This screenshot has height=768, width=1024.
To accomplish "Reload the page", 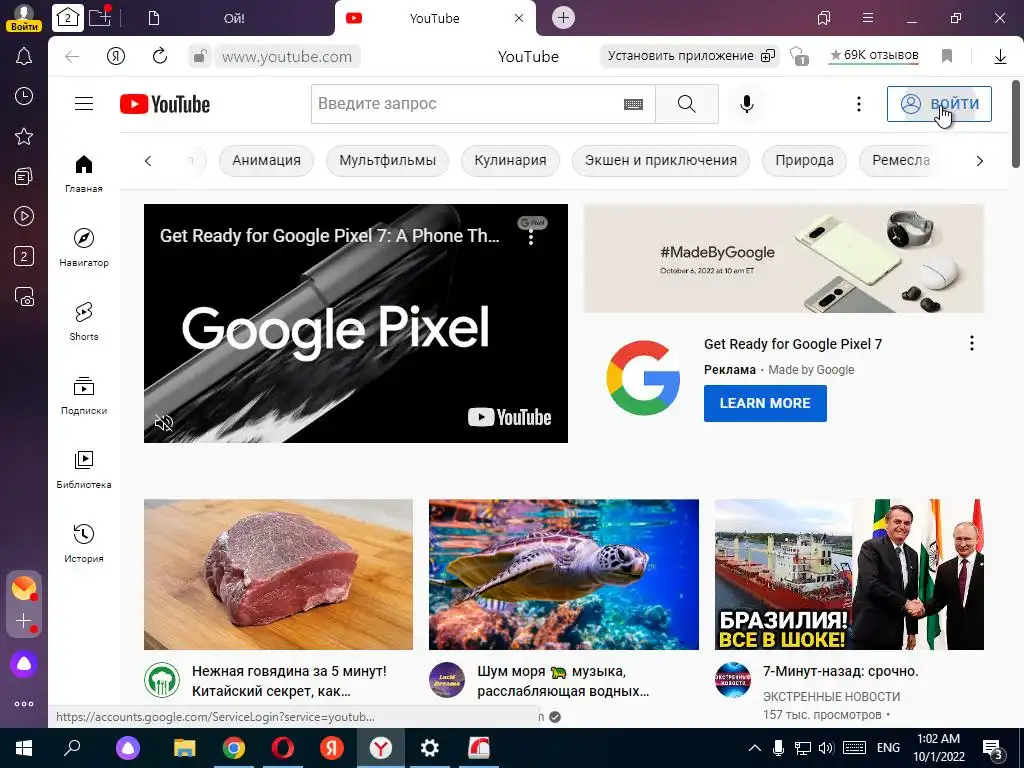I will pyautogui.click(x=160, y=56).
